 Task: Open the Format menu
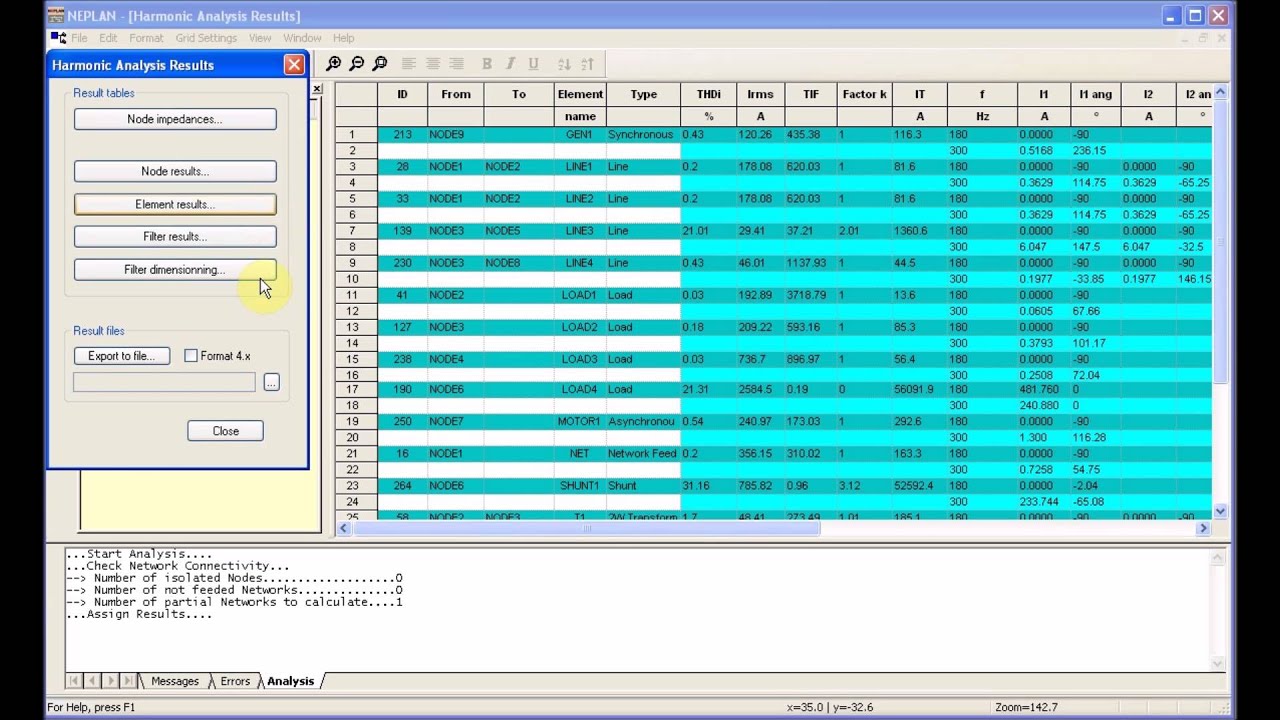(x=146, y=38)
